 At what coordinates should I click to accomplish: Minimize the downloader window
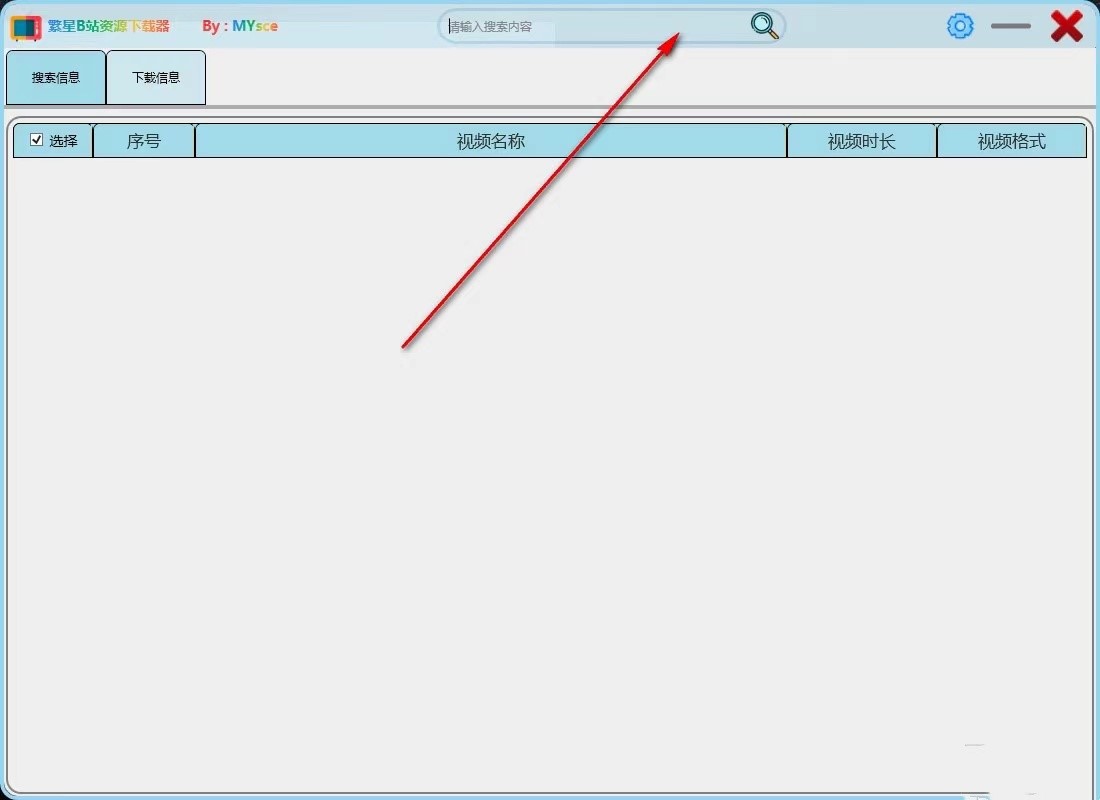[x=1010, y=26]
